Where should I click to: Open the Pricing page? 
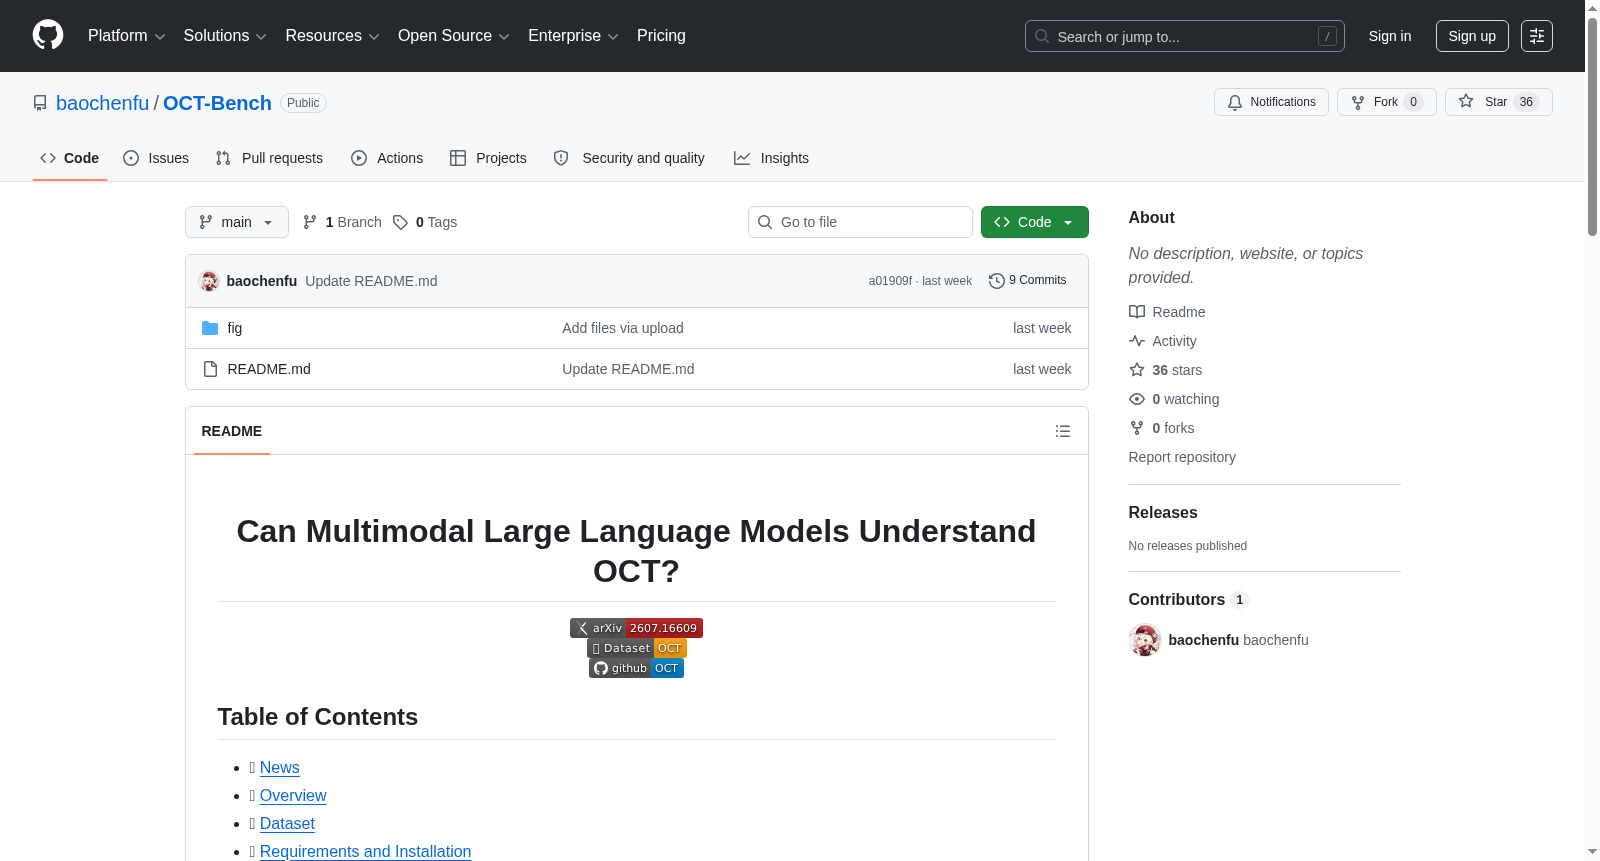661,36
